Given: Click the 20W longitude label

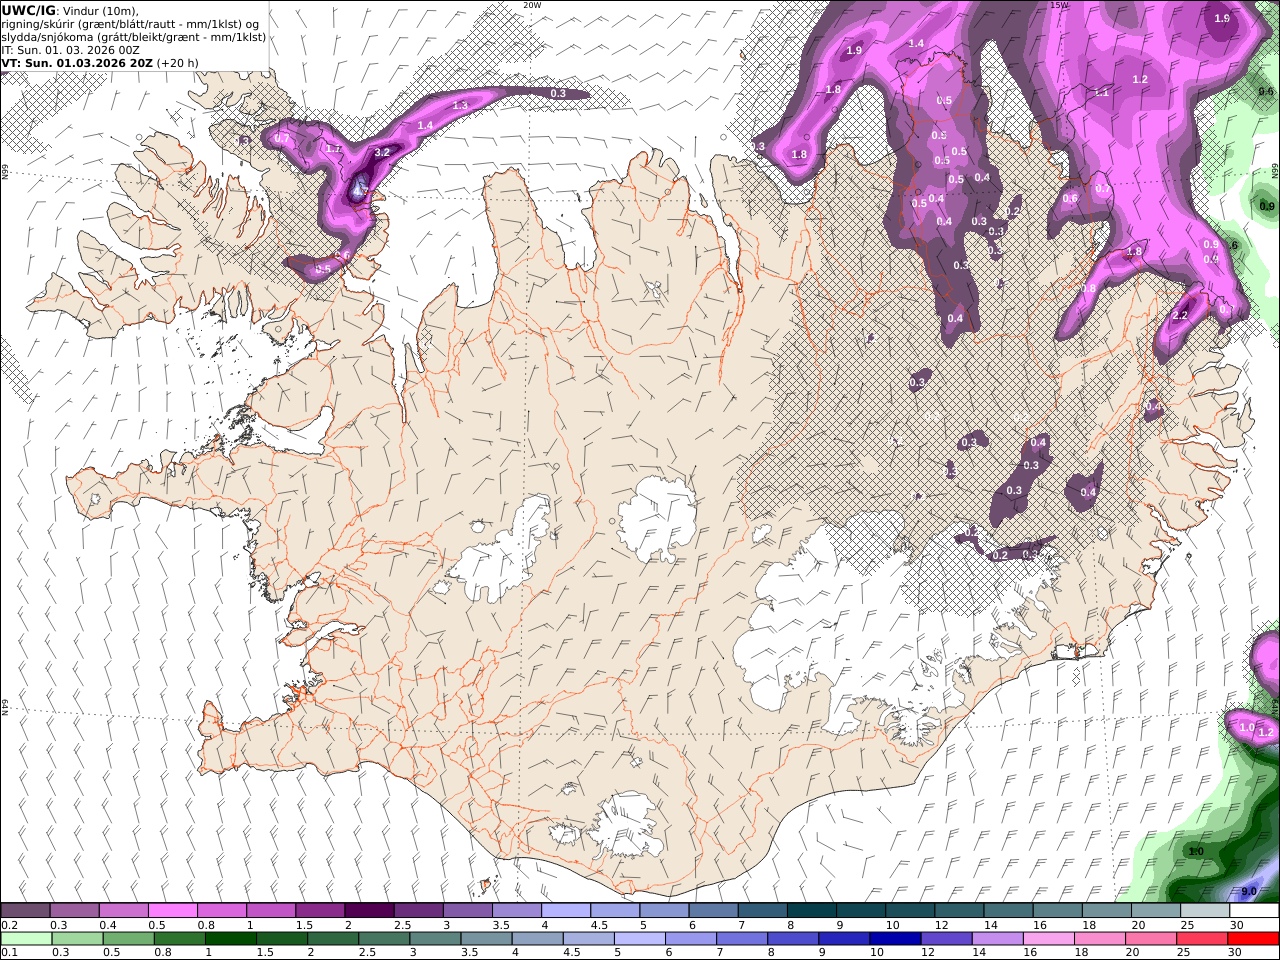Looking at the screenshot, I should [532, 5].
